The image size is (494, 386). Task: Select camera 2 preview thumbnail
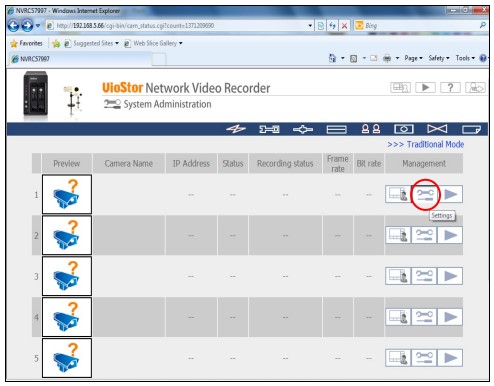tap(67, 235)
